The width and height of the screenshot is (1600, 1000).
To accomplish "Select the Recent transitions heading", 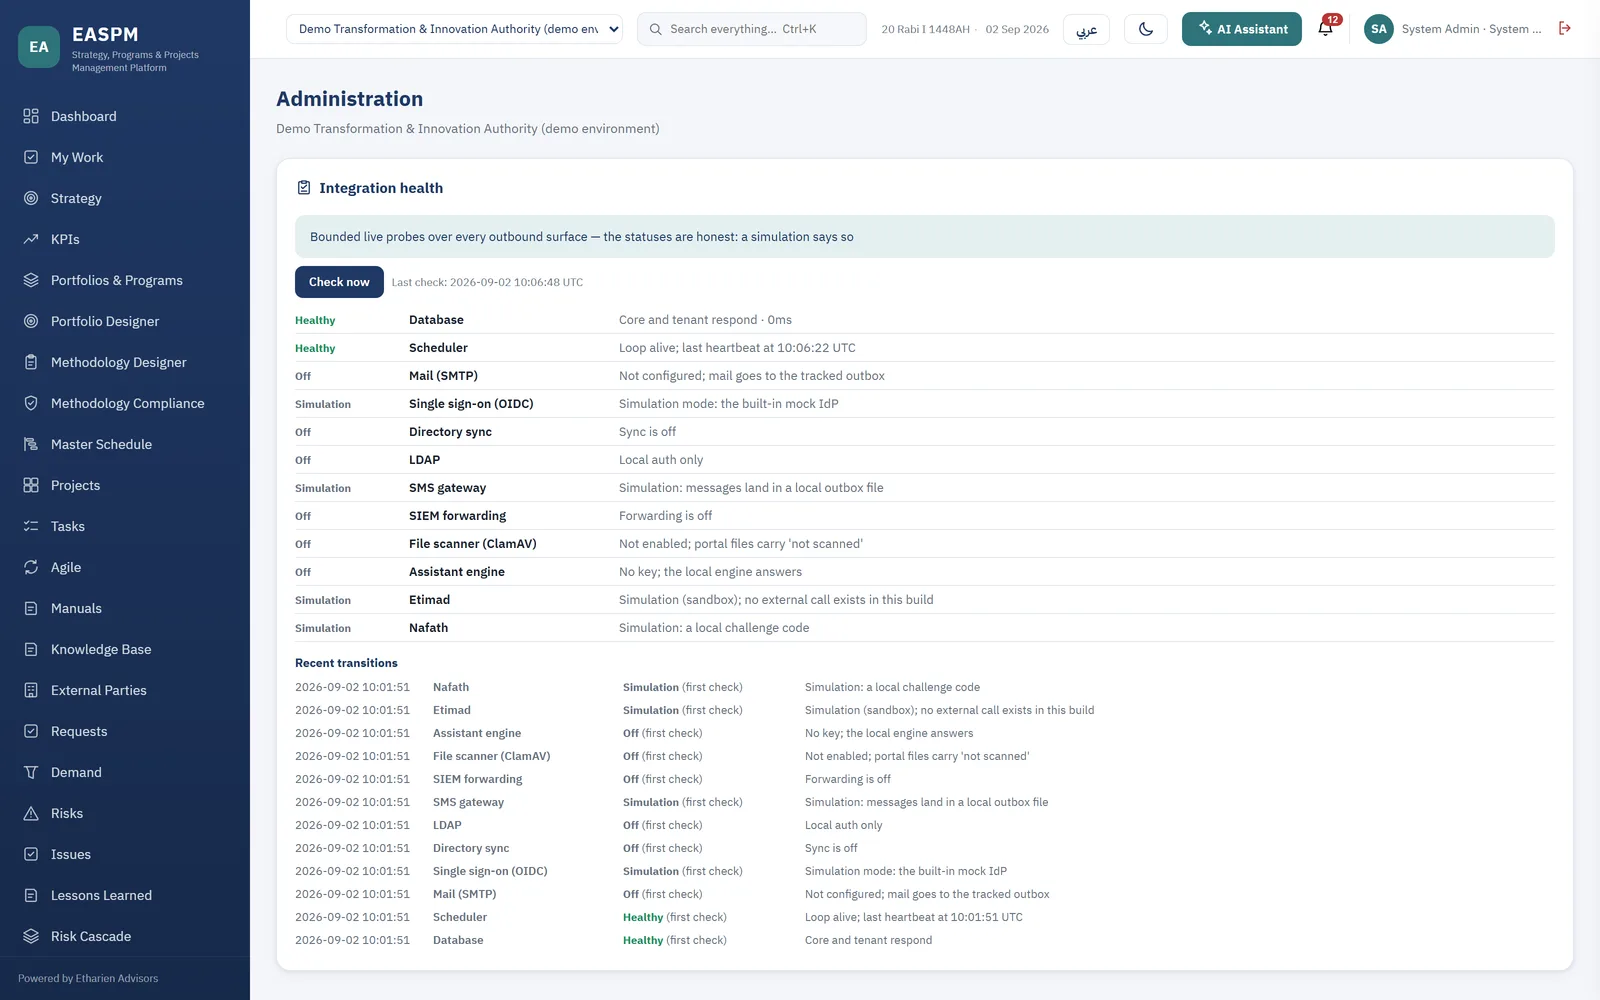I will pyautogui.click(x=346, y=663).
